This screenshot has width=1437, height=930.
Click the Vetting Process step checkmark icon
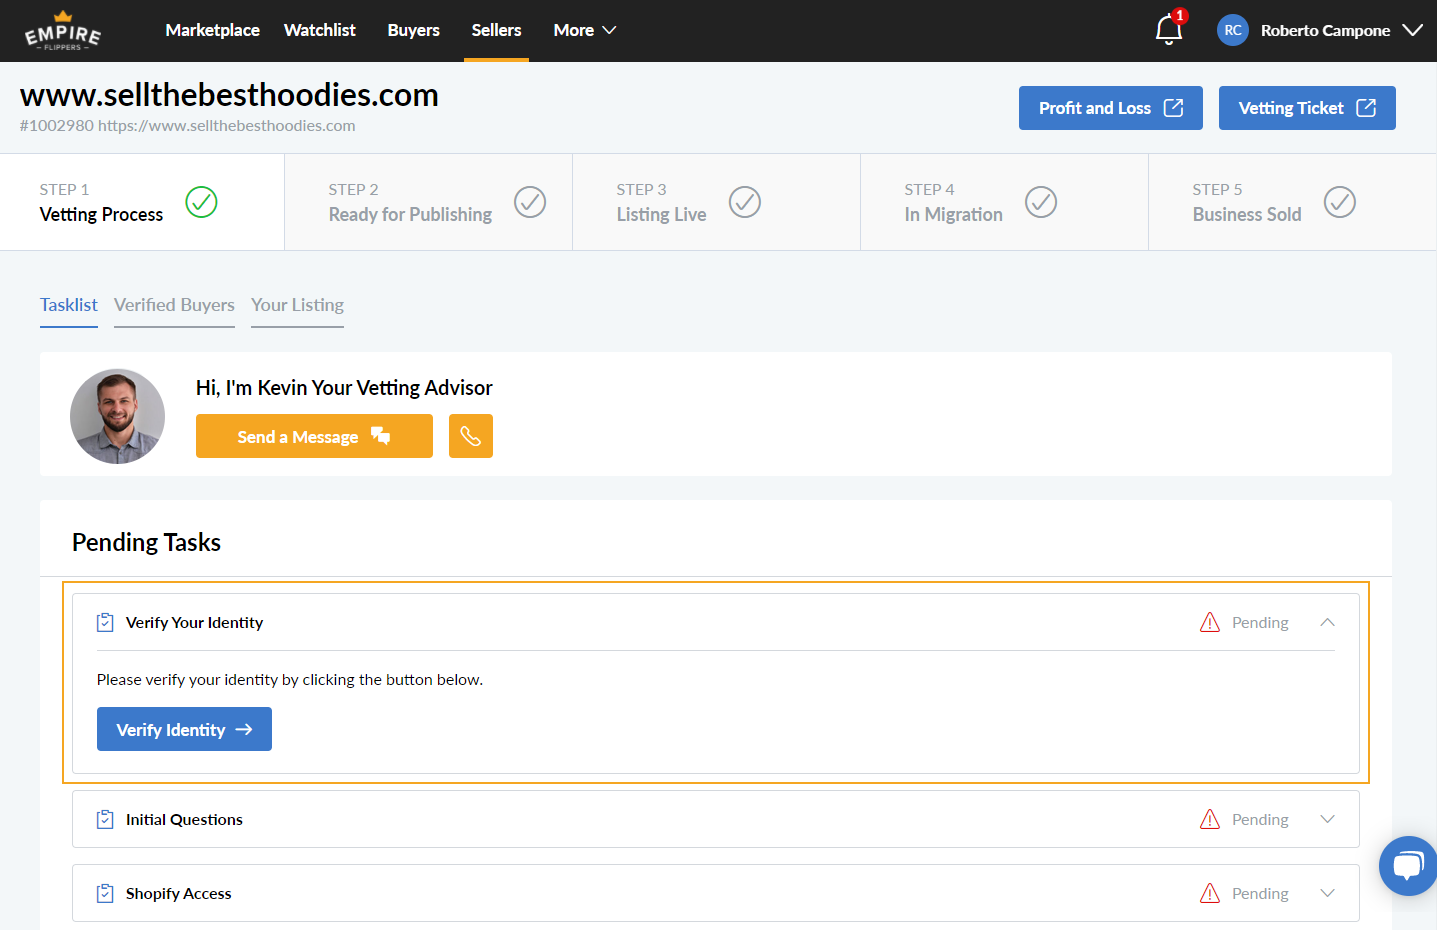[201, 202]
